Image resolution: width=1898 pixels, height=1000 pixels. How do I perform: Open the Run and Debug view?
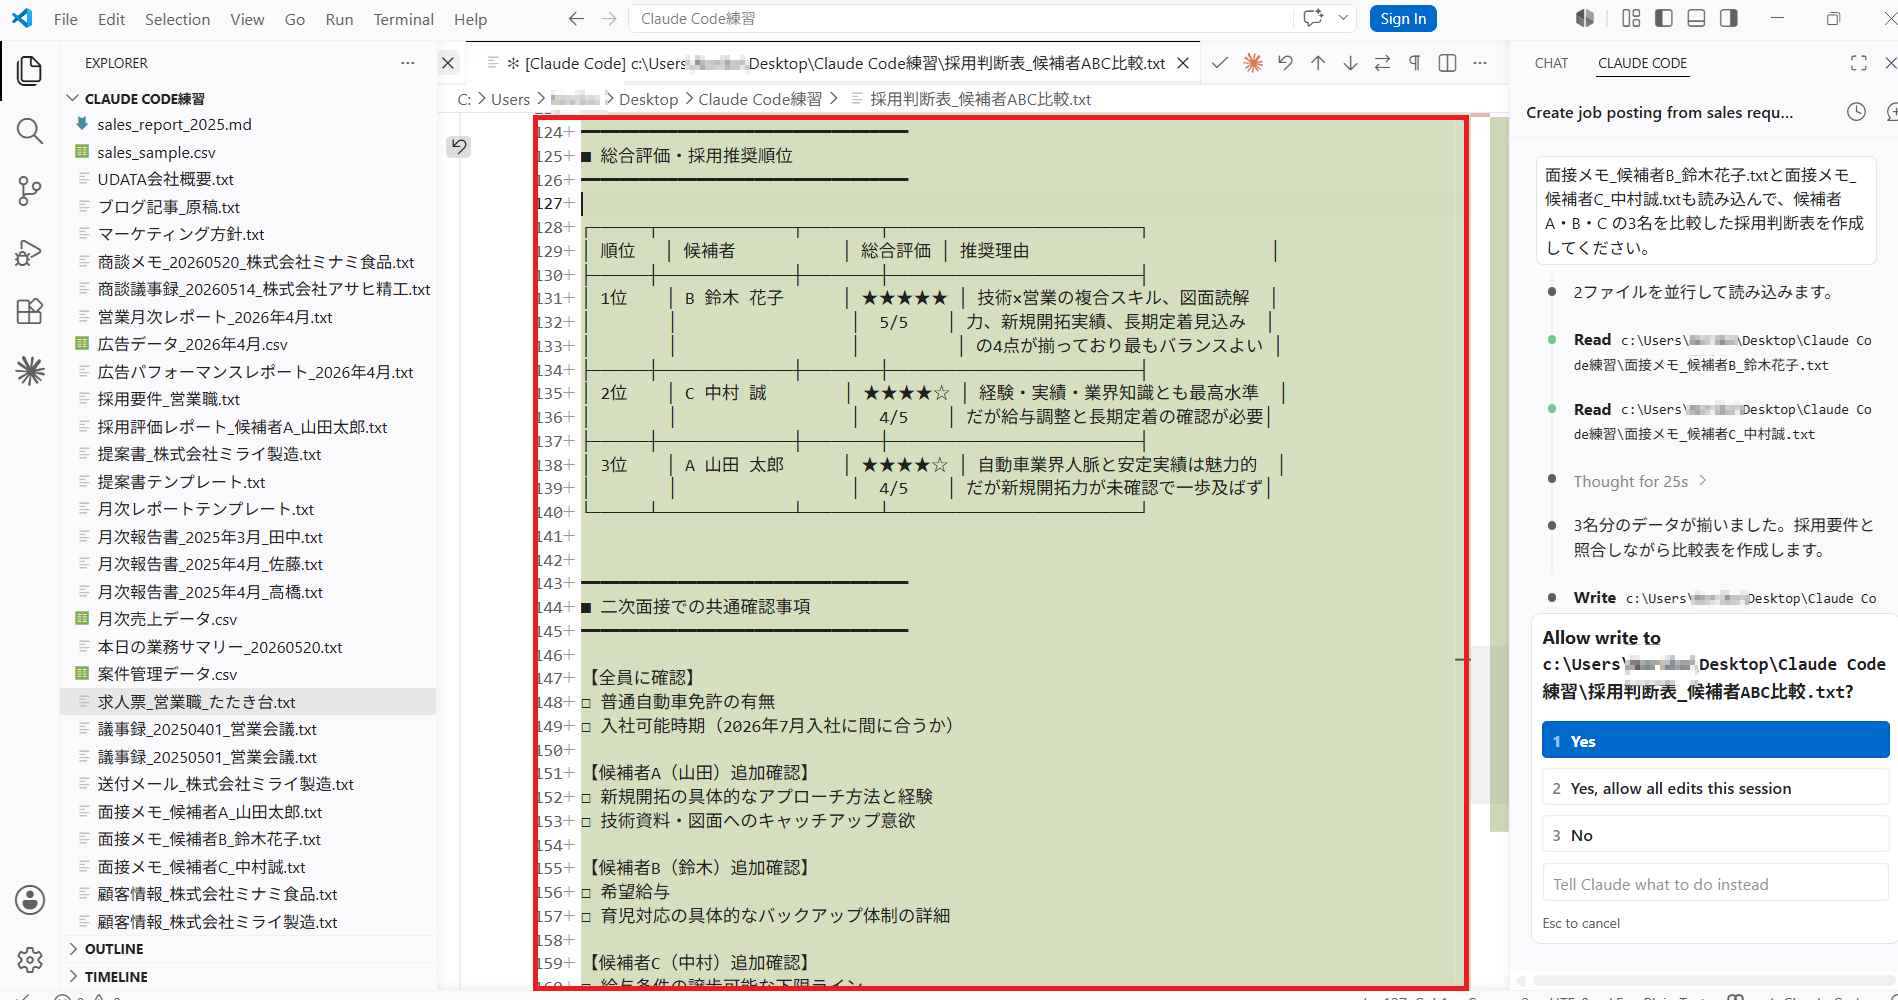pyautogui.click(x=30, y=251)
